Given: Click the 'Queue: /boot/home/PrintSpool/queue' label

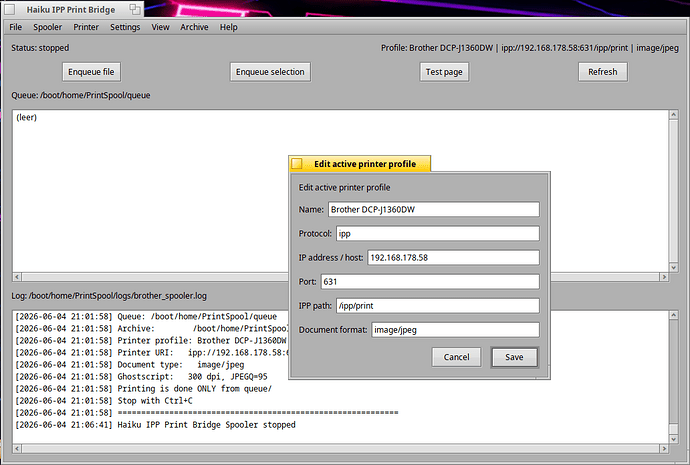Looking at the screenshot, I should 81,95.
